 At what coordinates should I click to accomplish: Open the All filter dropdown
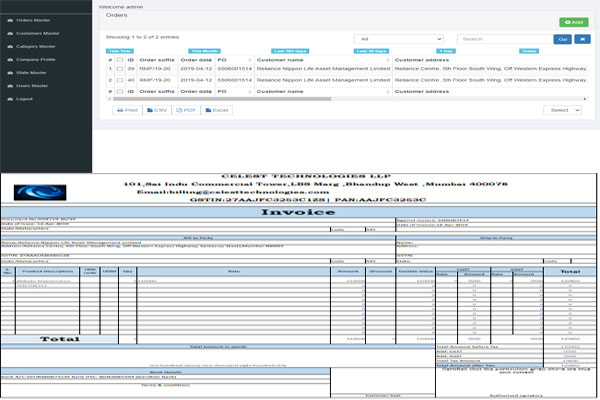(399, 39)
